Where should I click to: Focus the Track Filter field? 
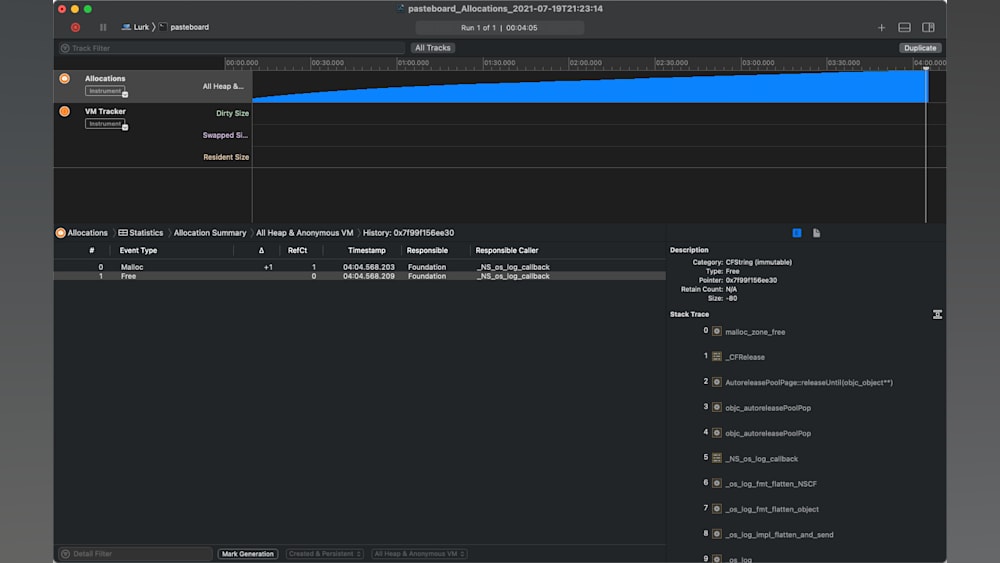click(x=232, y=48)
